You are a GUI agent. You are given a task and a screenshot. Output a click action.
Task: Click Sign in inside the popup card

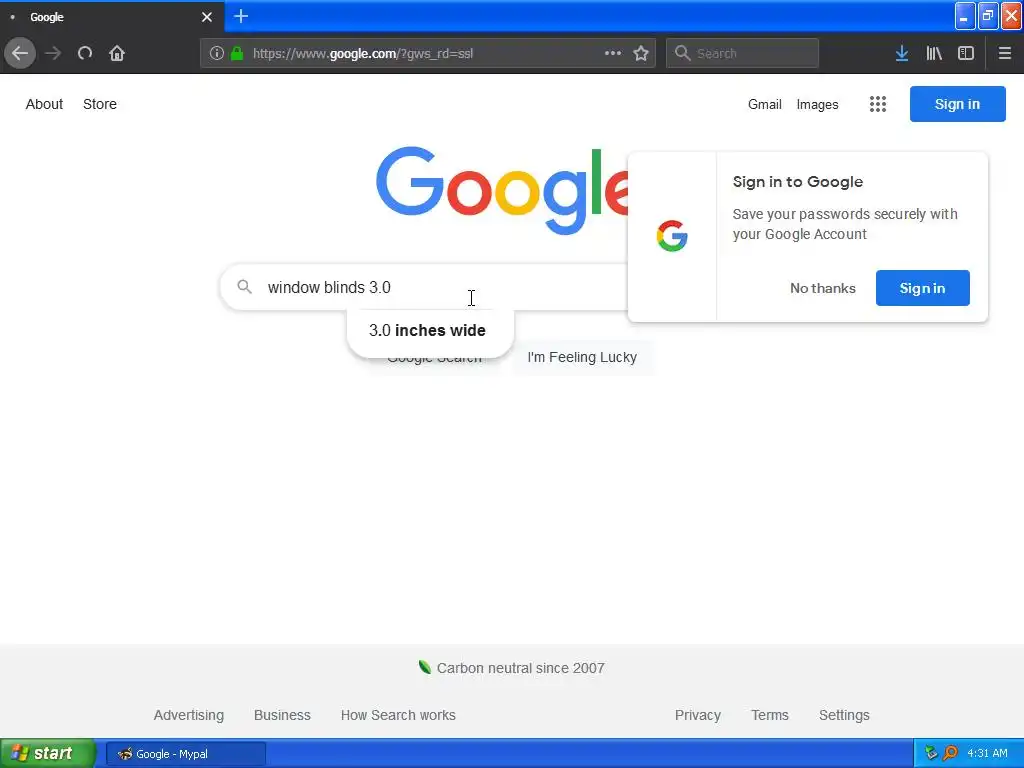point(922,288)
